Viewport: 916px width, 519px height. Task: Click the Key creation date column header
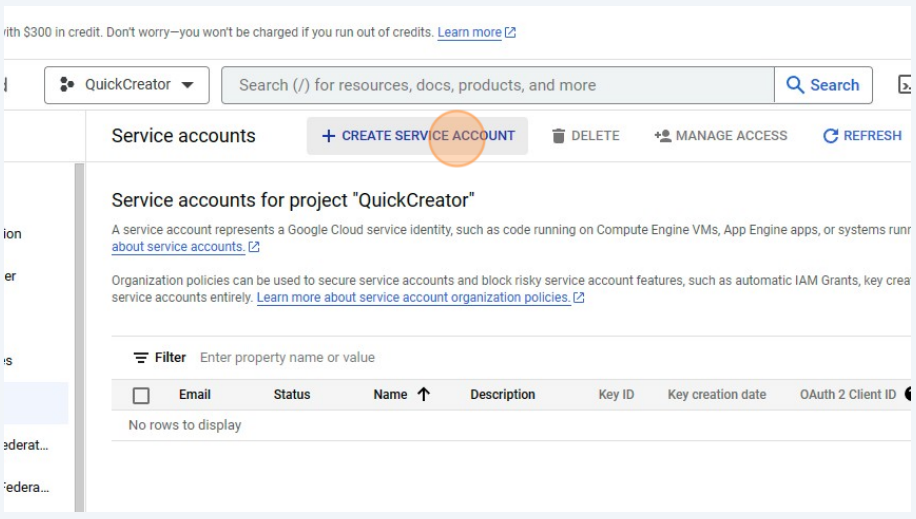point(717,395)
